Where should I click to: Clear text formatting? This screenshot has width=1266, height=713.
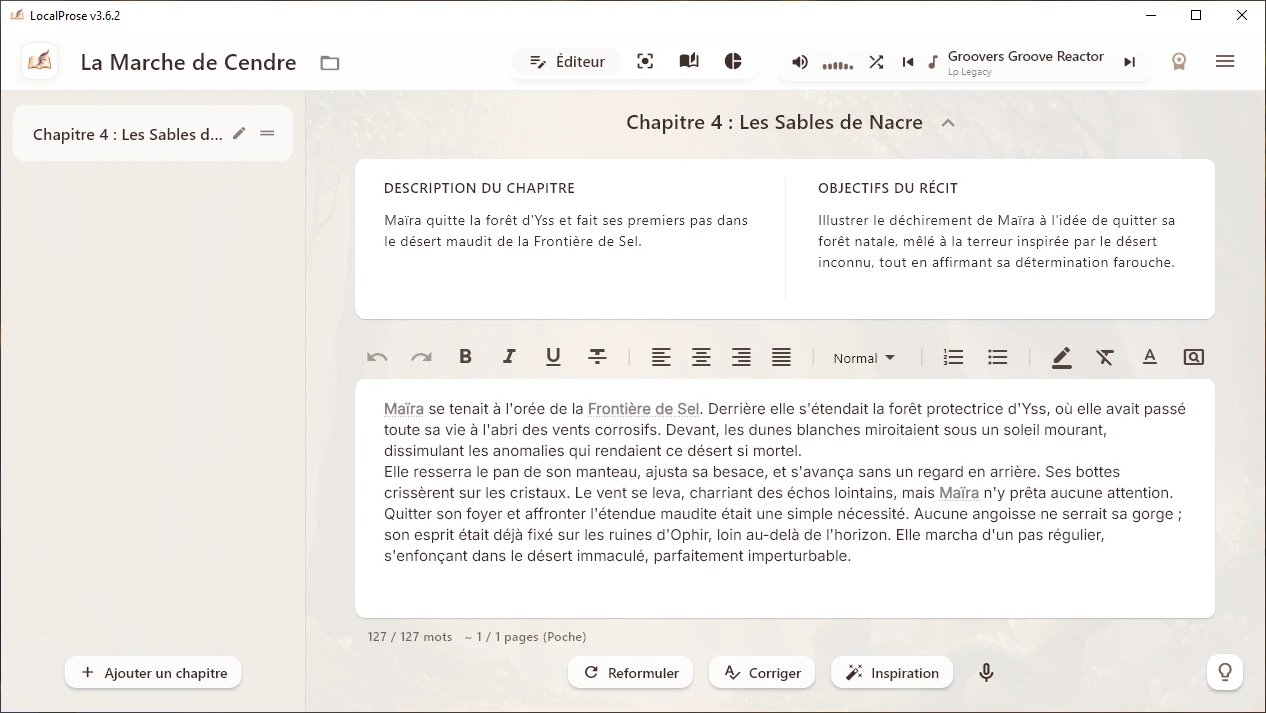click(1105, 357)
